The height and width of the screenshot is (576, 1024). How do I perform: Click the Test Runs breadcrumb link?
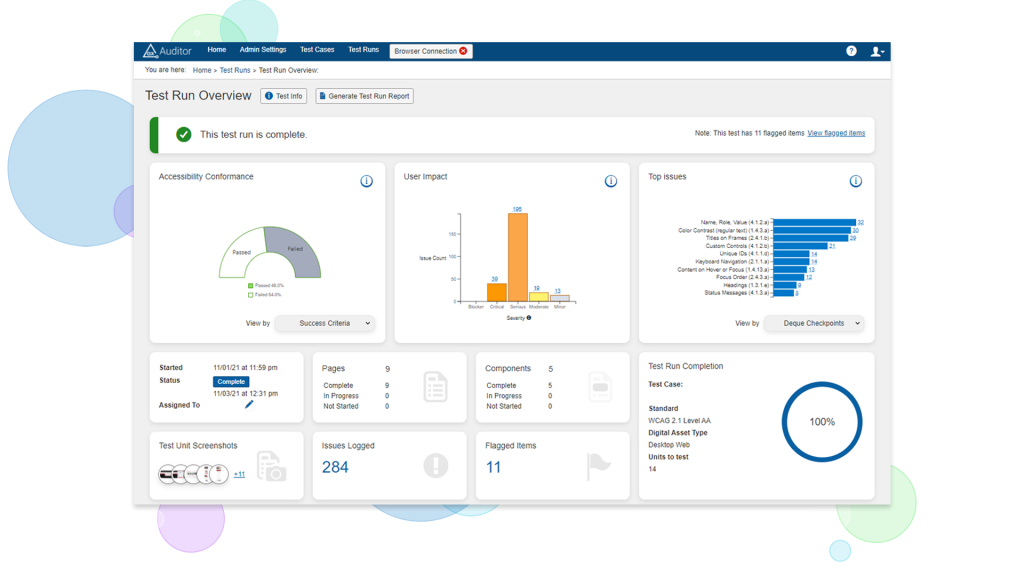coord(234,71)
